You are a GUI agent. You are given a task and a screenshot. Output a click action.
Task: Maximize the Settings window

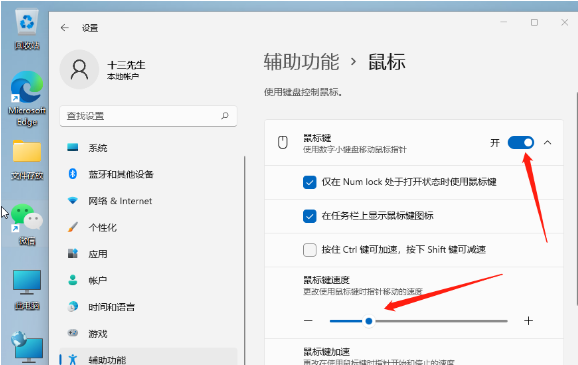534,22
